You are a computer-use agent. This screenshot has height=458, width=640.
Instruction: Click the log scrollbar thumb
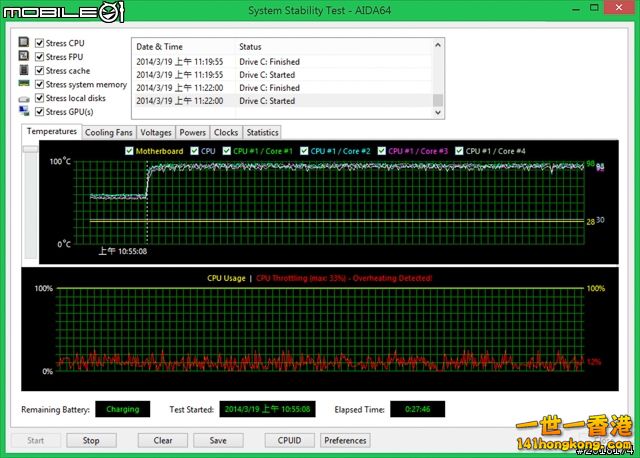pos(438,100)
